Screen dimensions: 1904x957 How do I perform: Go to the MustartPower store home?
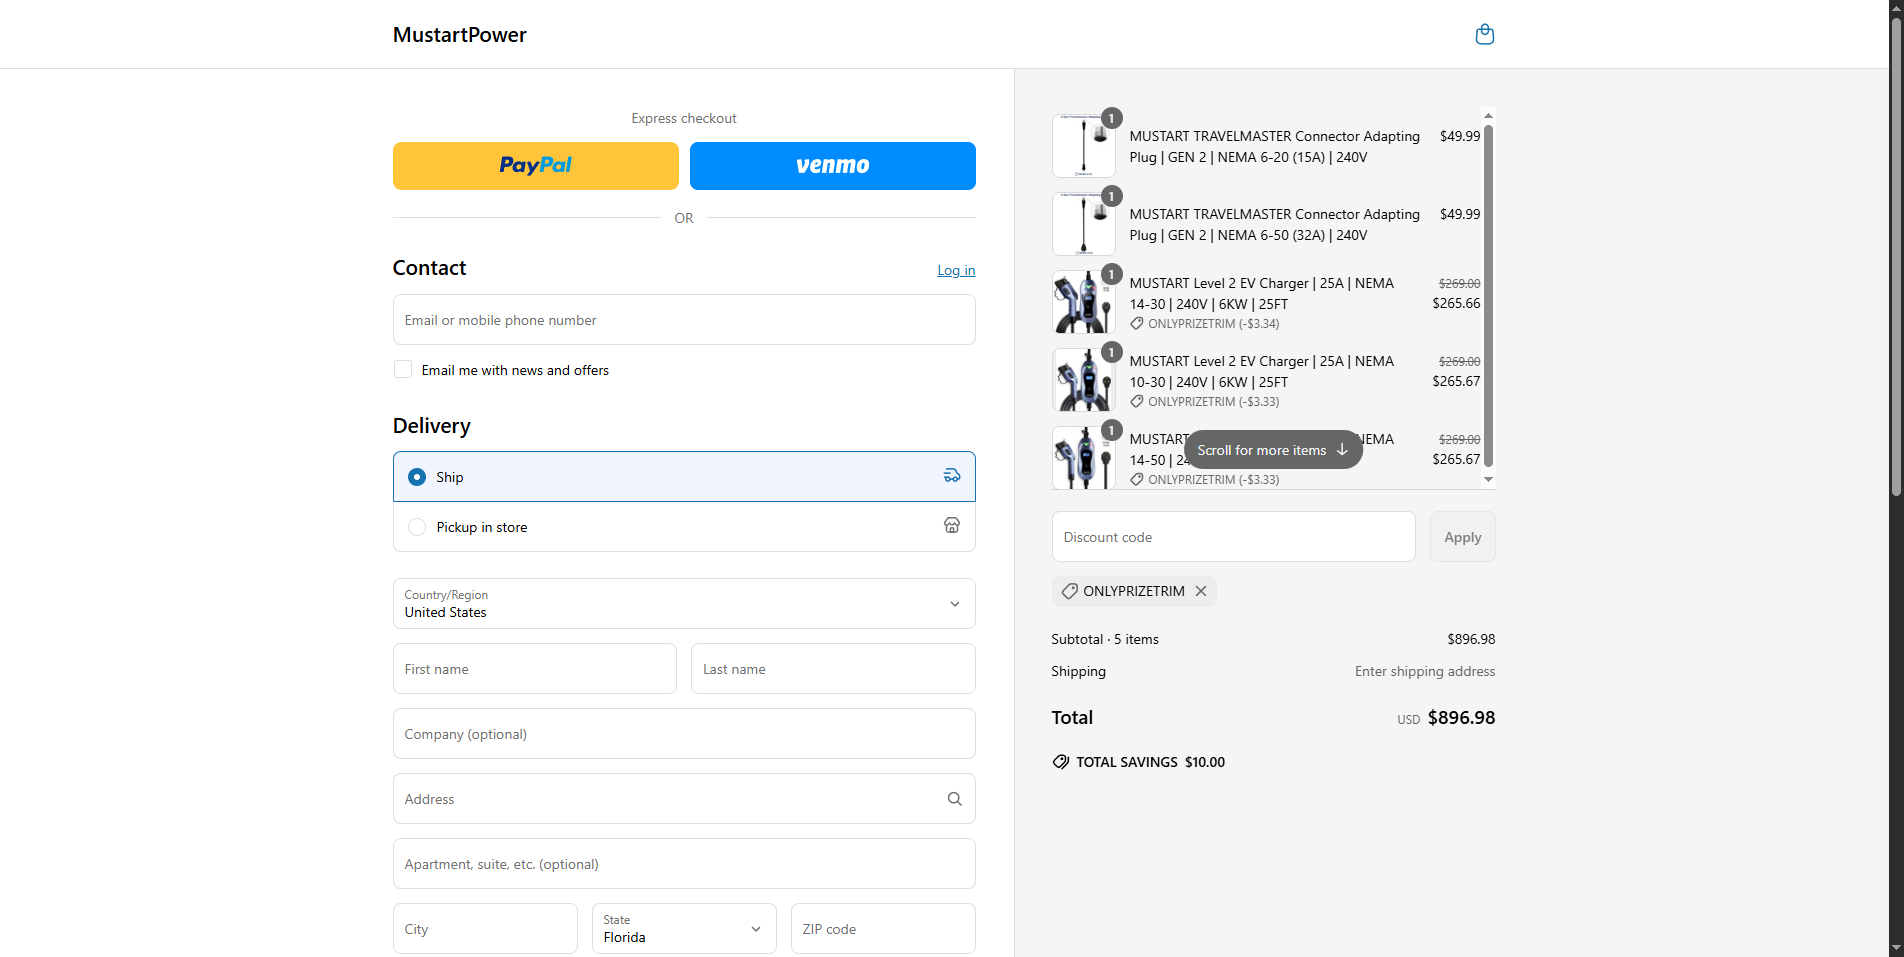[x=460, y=35]
